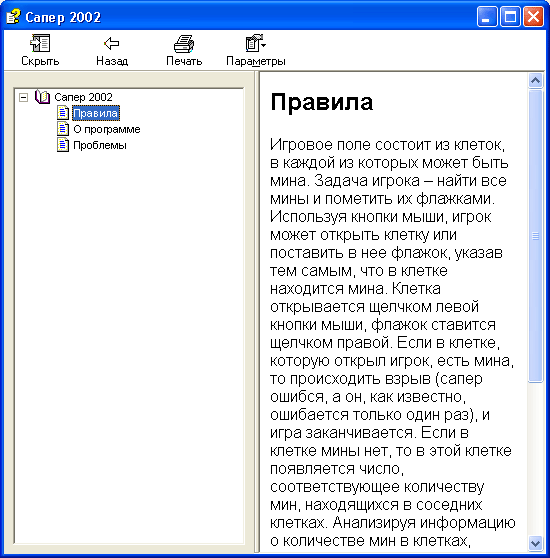Click the help icon in the title bar
This screenshot has height=558, width=550.
tap(14, 16)
